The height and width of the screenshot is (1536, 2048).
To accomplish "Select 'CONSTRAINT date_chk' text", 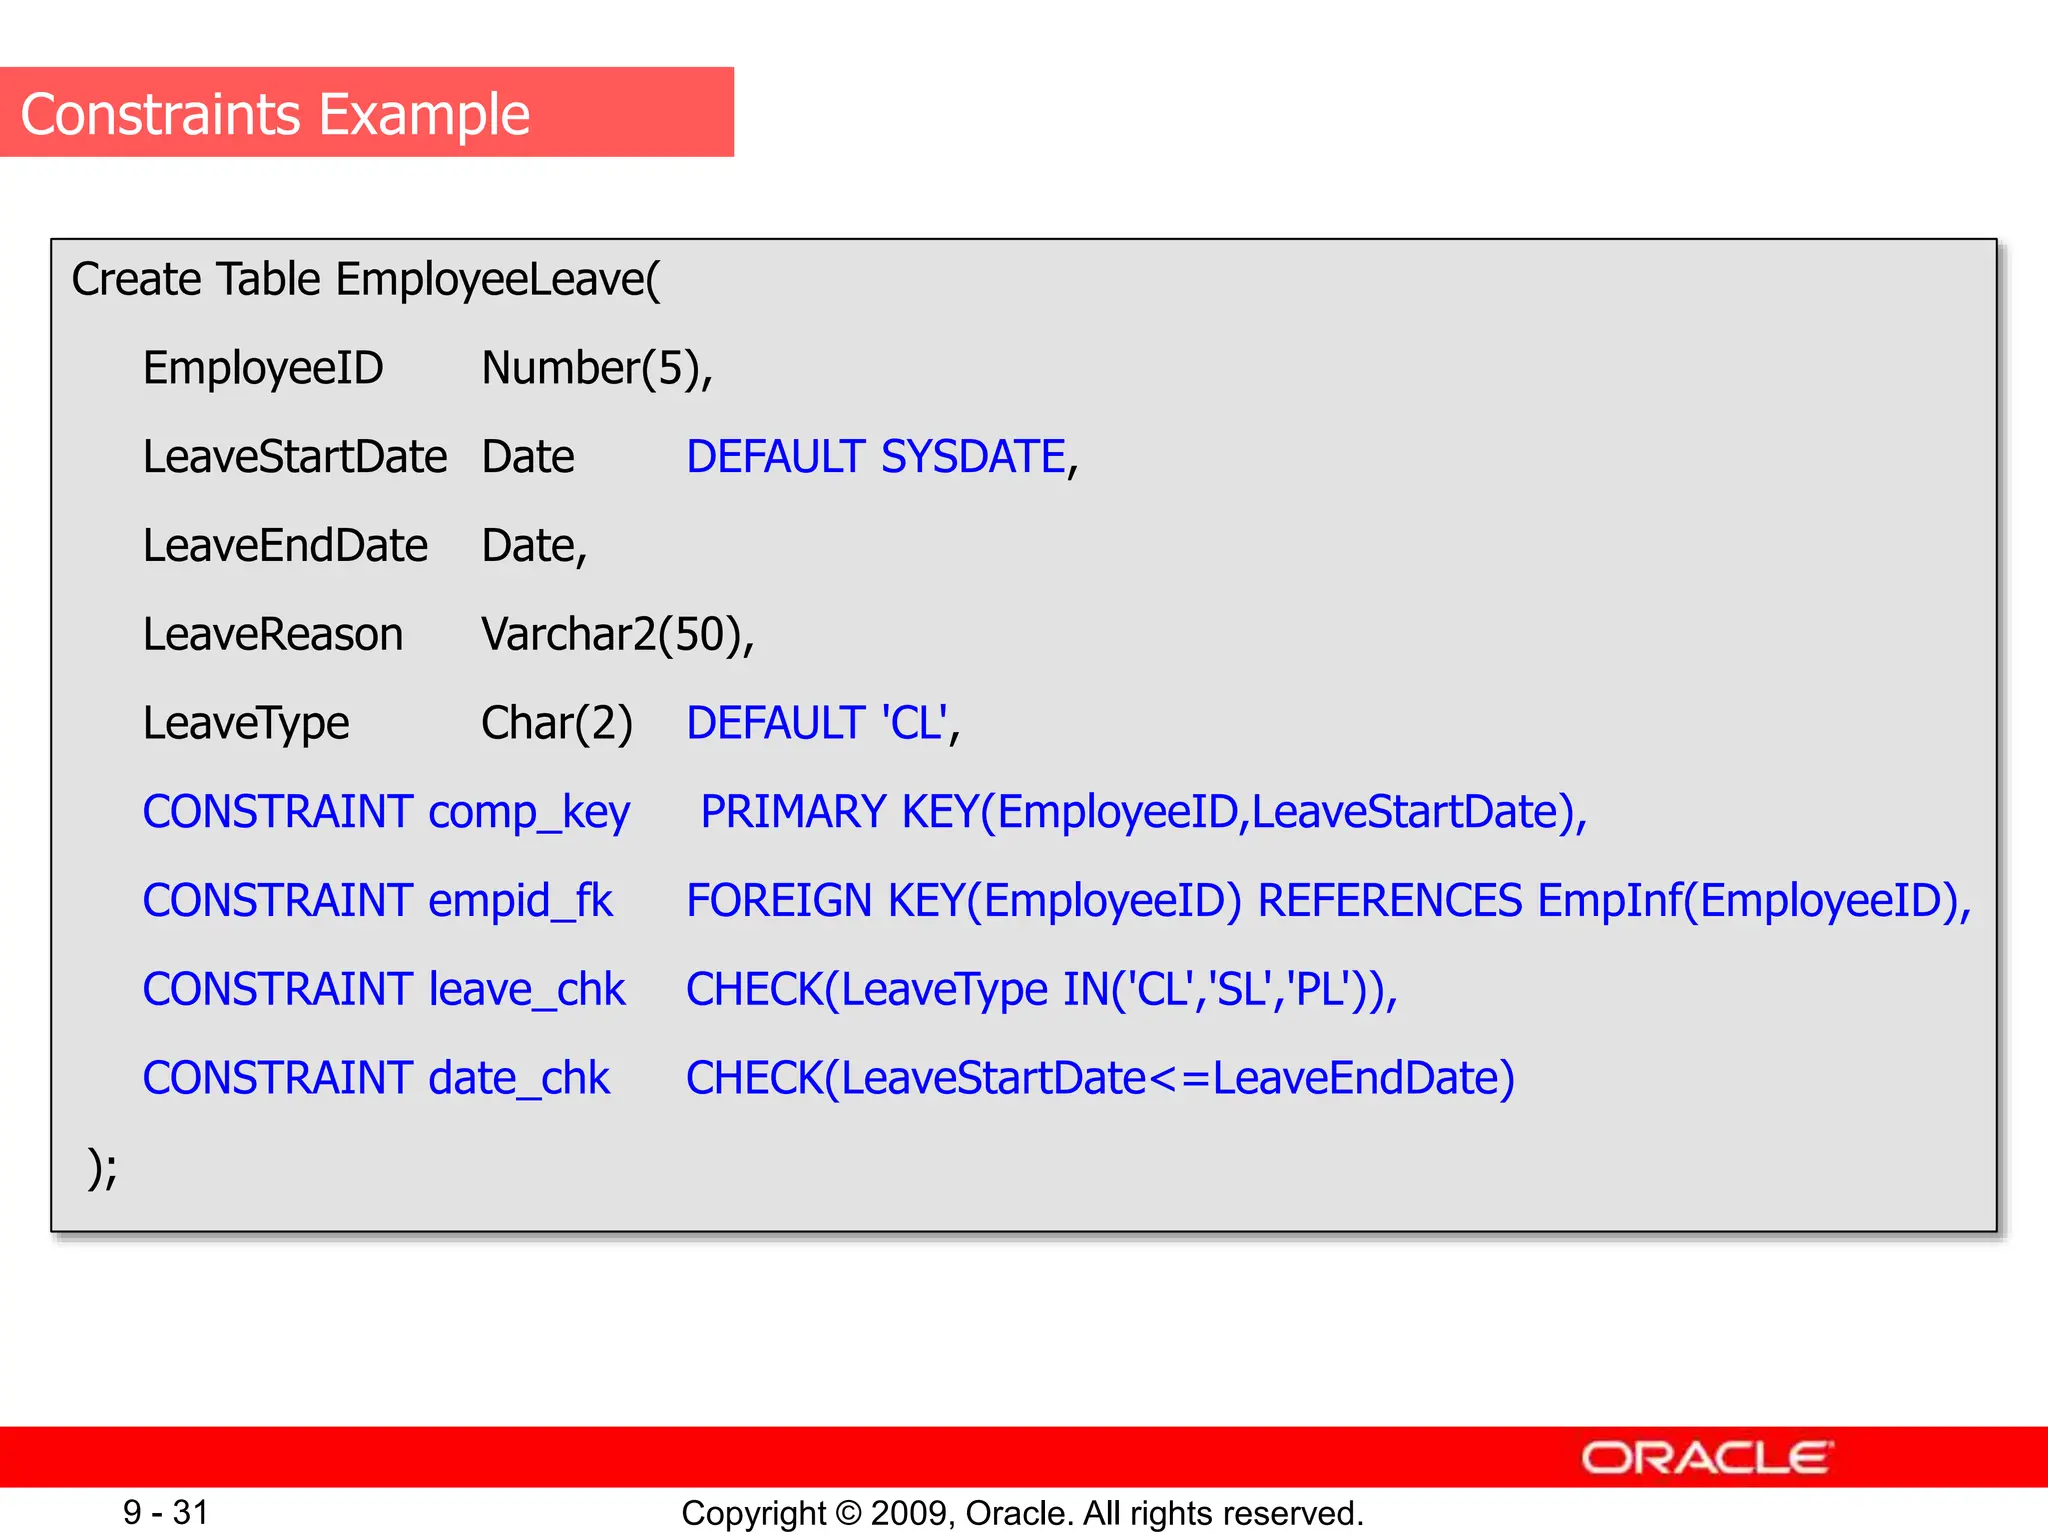I will (376, 1079).
